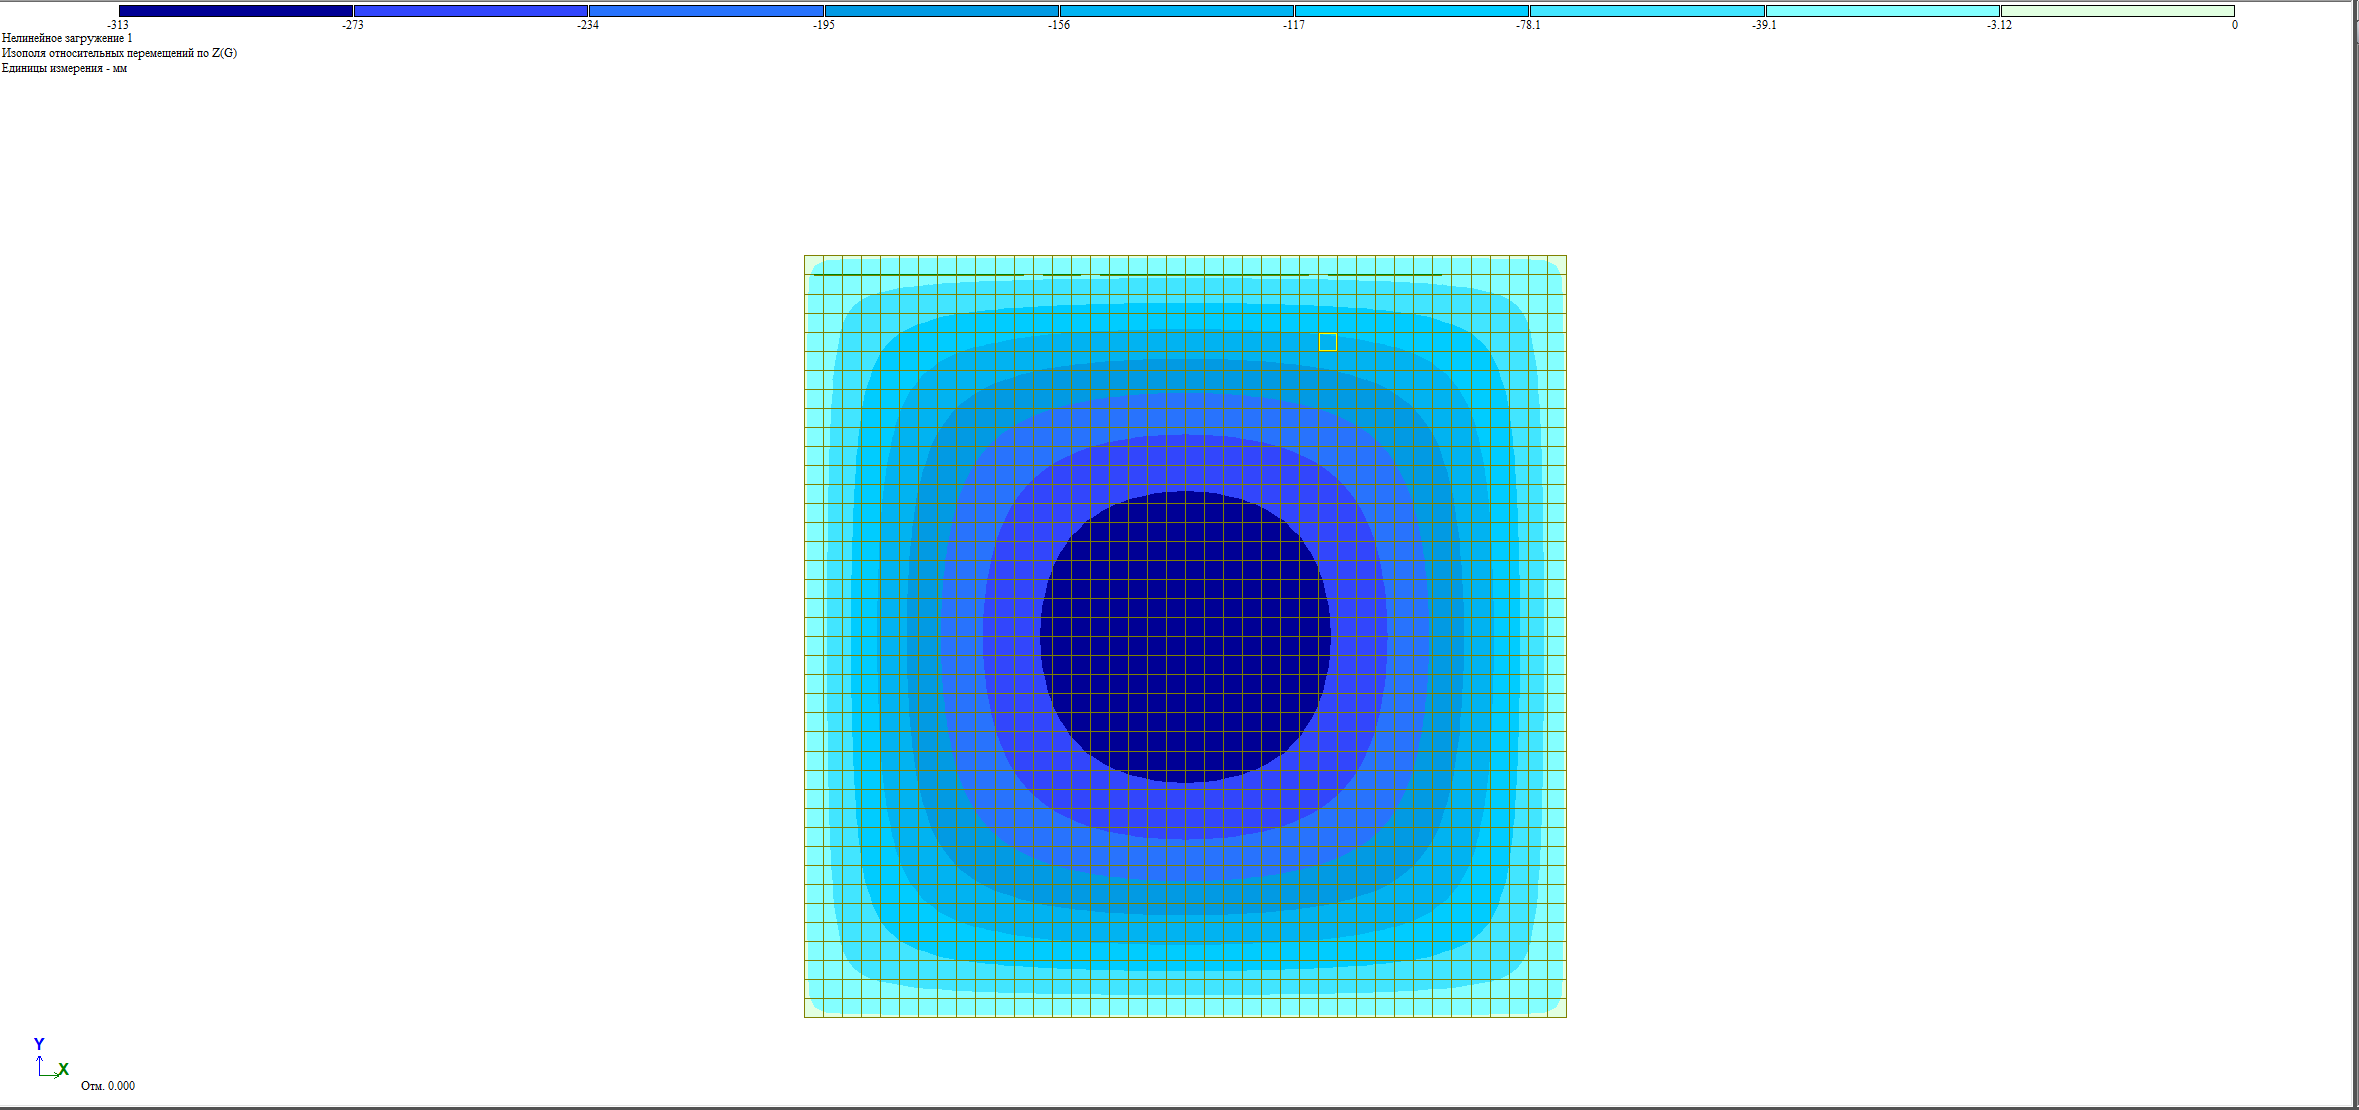Click the -78.1 to -39.1 legend swatch
The image size is (2359, 1110).
pyautogui.click(x=1647, y=11)
